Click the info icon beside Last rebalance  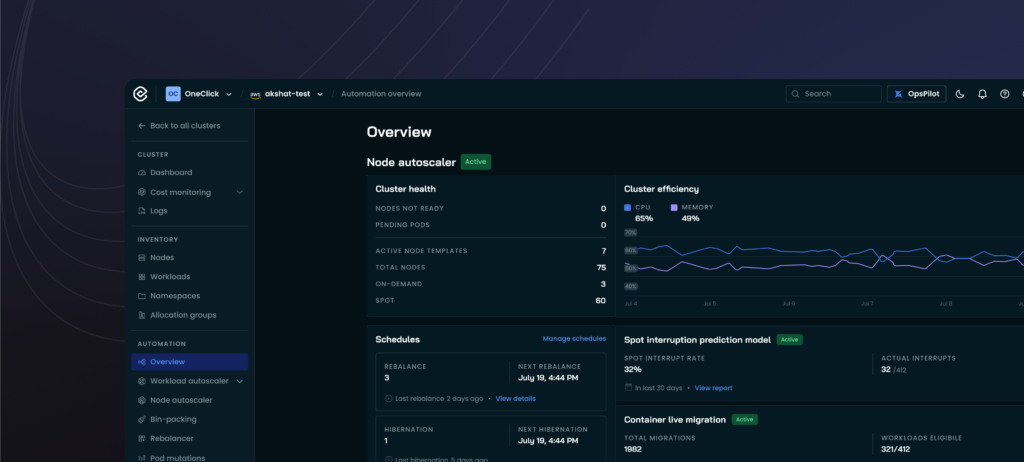[389, 398]
